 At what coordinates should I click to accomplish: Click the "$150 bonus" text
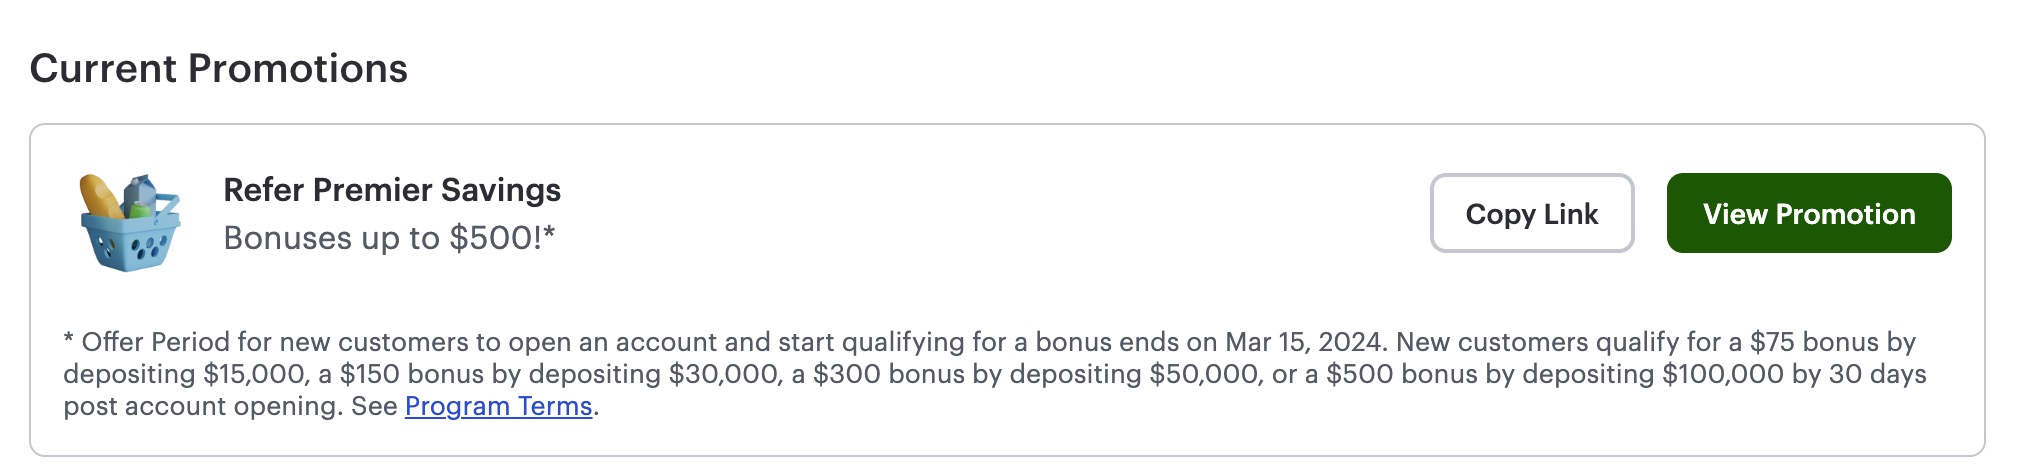point(398,374)
